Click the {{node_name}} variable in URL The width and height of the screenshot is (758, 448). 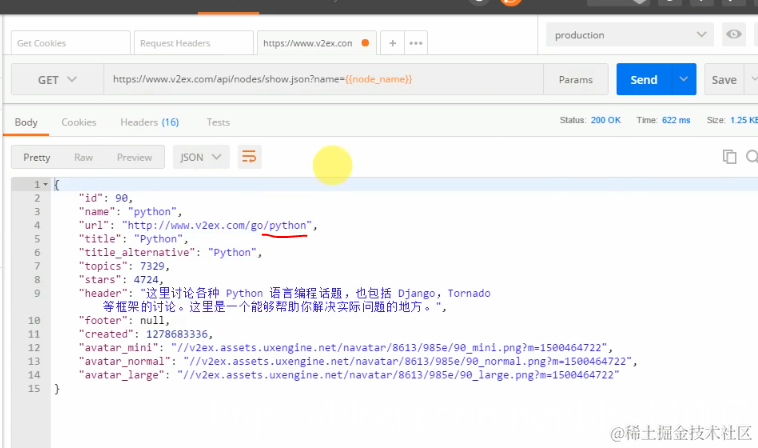(379, 79)
